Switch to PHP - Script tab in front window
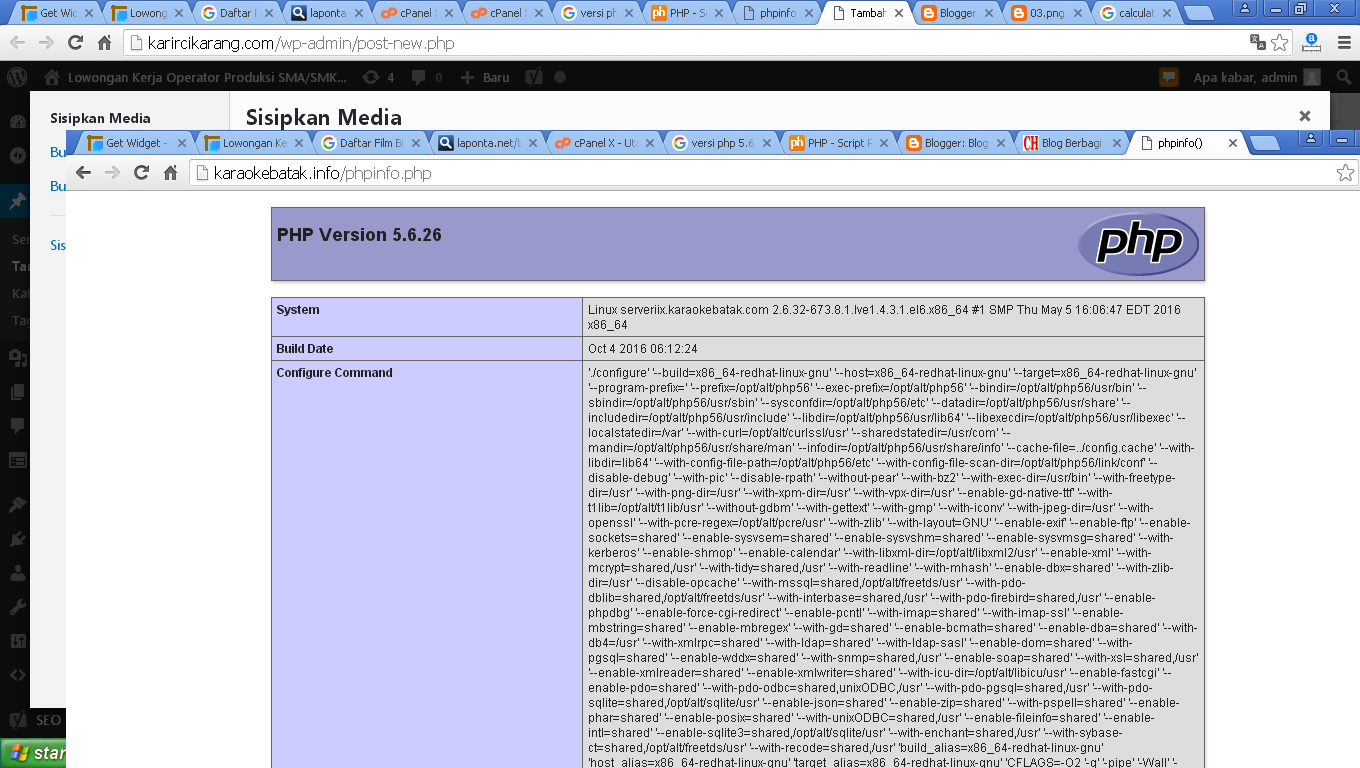 839,143
